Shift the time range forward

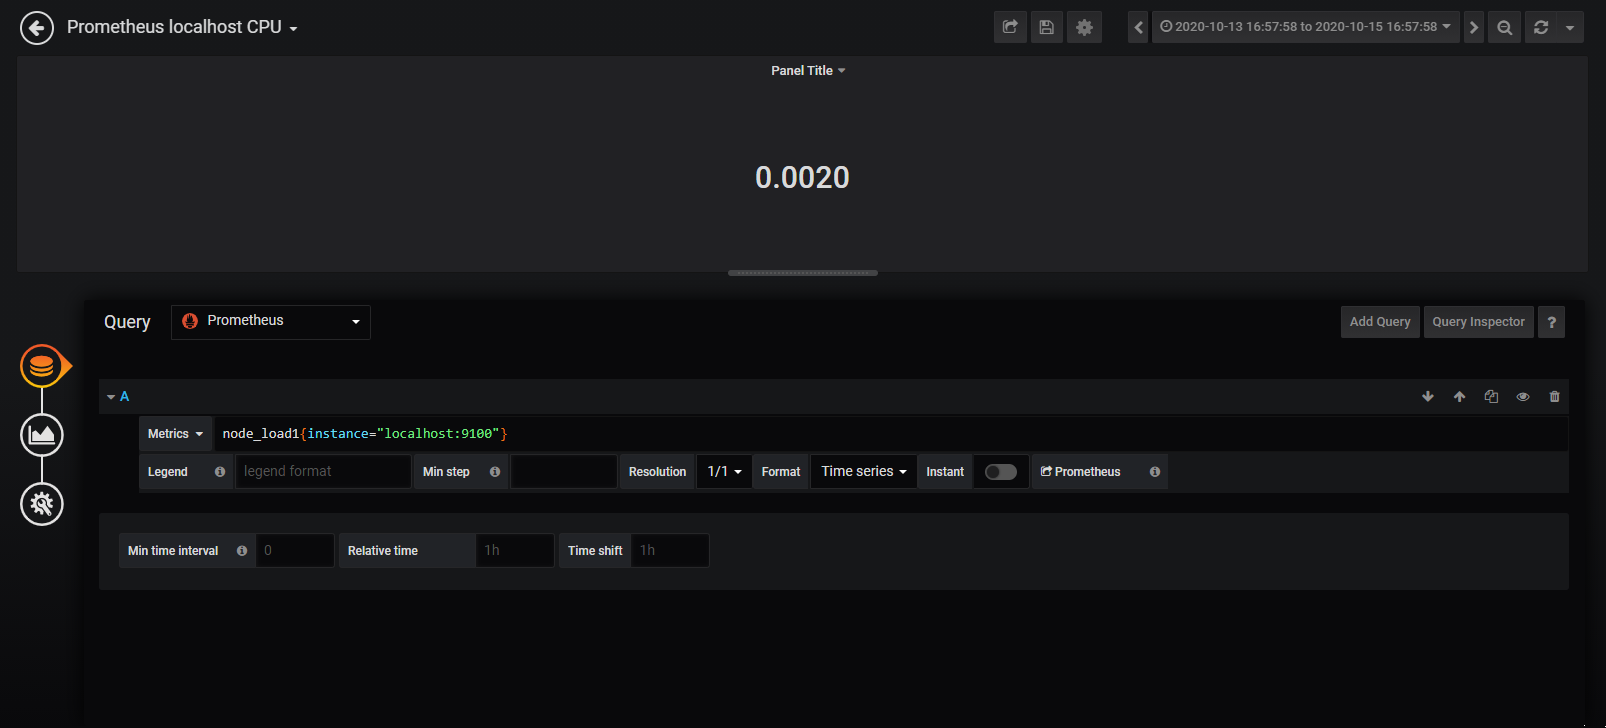(1473, 27)
